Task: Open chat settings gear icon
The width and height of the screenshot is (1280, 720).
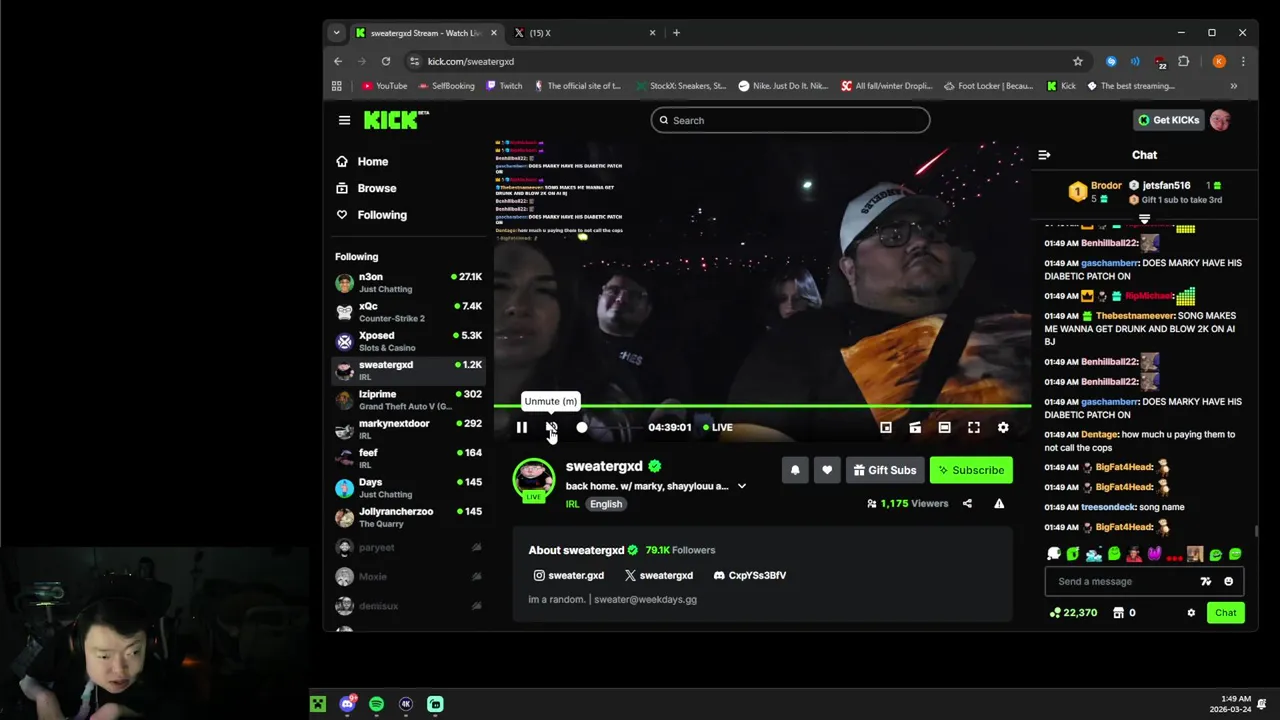Action: point(1191,613)
